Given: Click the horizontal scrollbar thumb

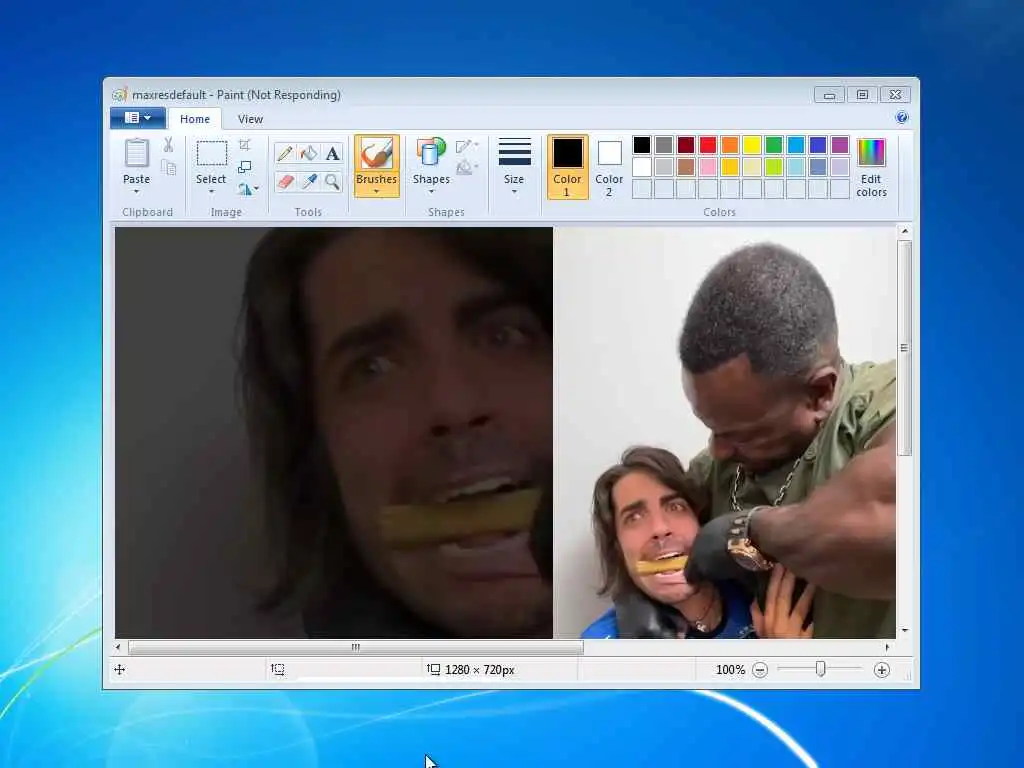Looking at the screenshot, I should tap(356, 648).
